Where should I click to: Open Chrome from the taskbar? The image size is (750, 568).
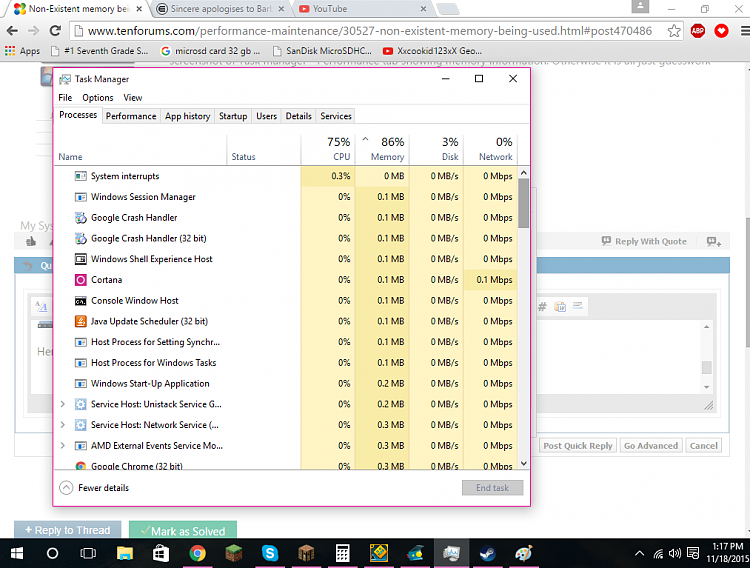pyautogui.click(x=197, y=554)
